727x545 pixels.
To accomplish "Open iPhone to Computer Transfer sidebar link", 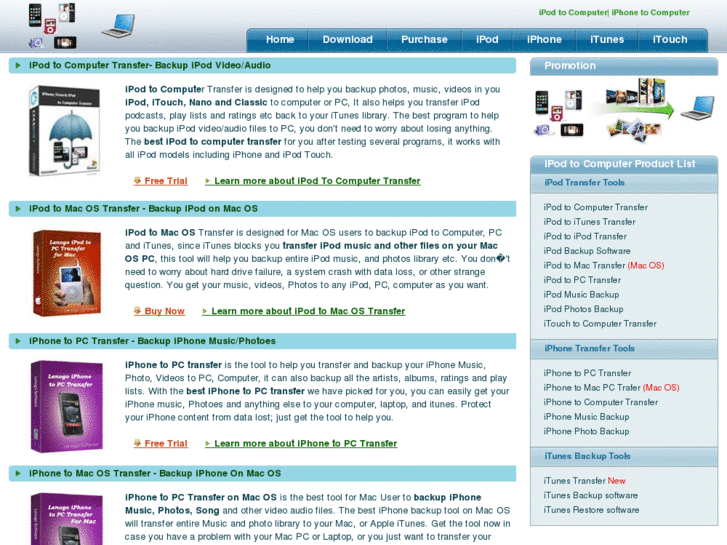I will coord(600,402).
